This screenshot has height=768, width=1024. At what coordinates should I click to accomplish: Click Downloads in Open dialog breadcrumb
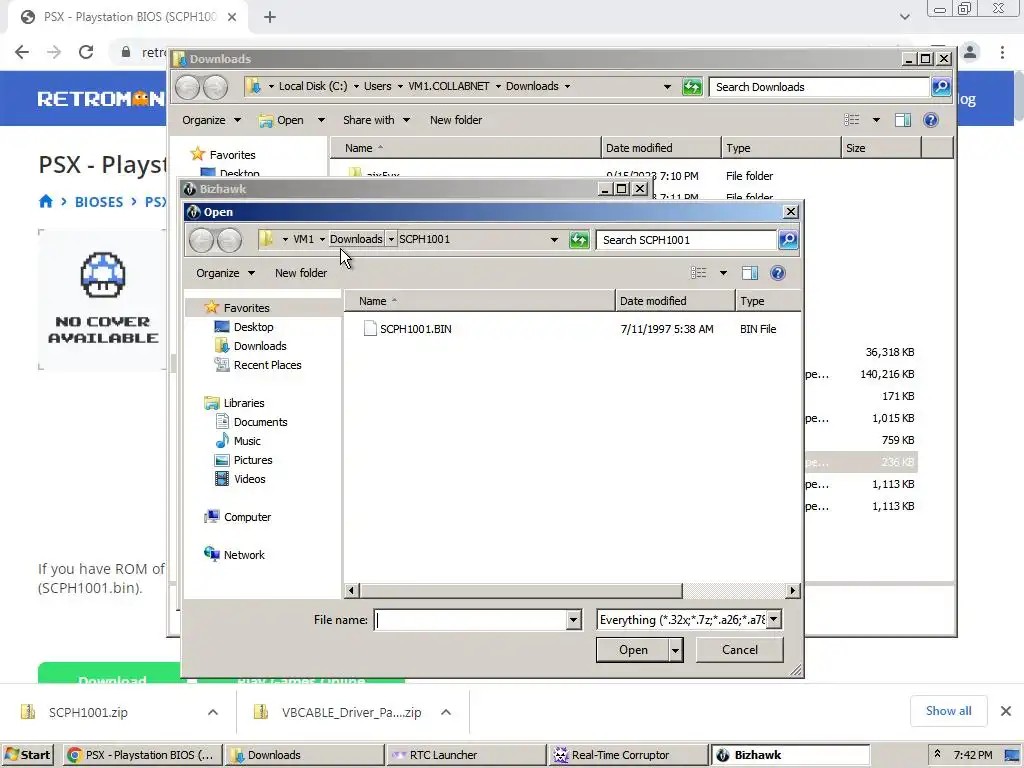[x=356, y=239]
